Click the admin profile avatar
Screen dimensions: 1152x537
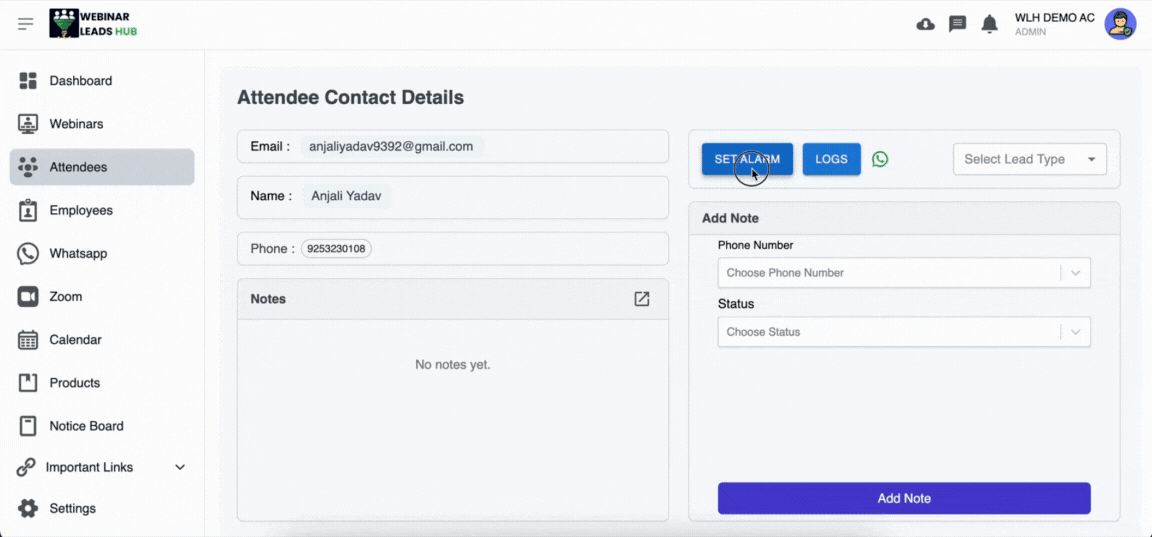point(1120,24)
